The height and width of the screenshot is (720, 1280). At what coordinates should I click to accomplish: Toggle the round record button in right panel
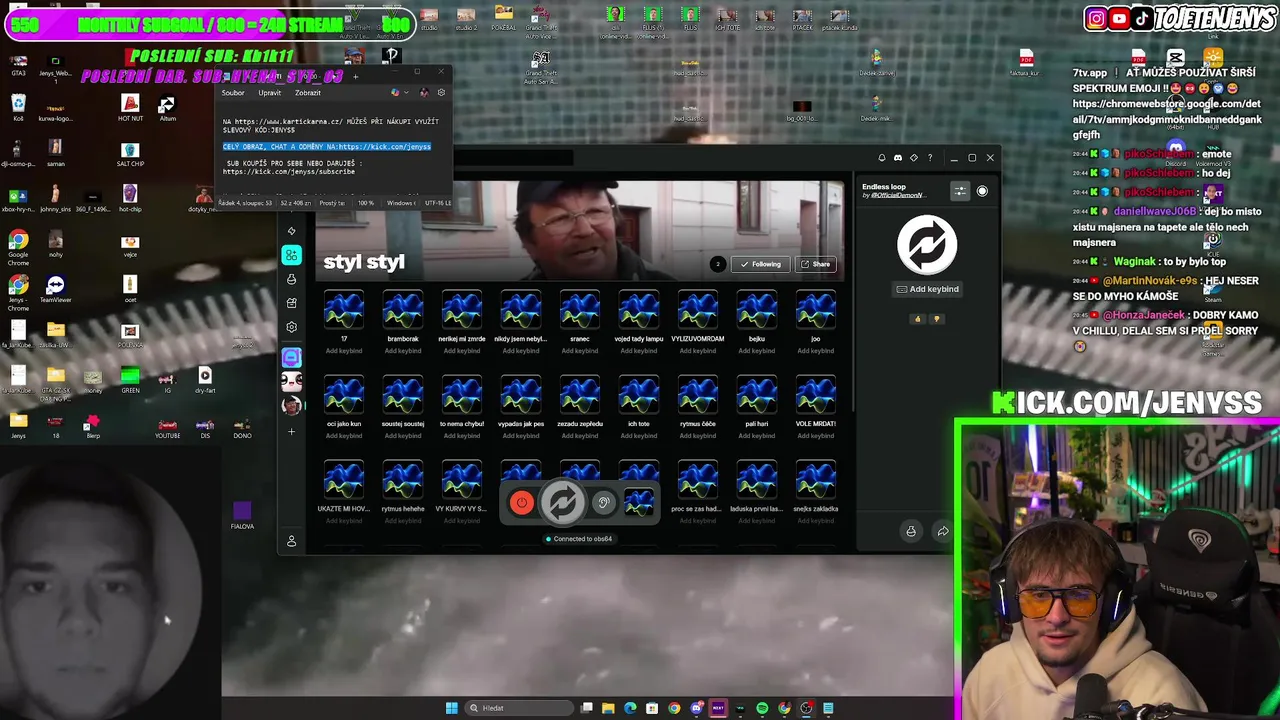(x=982, y=191)
